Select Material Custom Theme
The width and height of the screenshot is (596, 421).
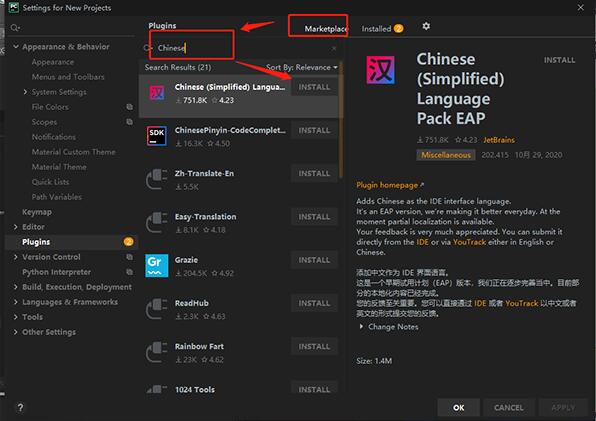pyautogui.click(x=73, y=152)
